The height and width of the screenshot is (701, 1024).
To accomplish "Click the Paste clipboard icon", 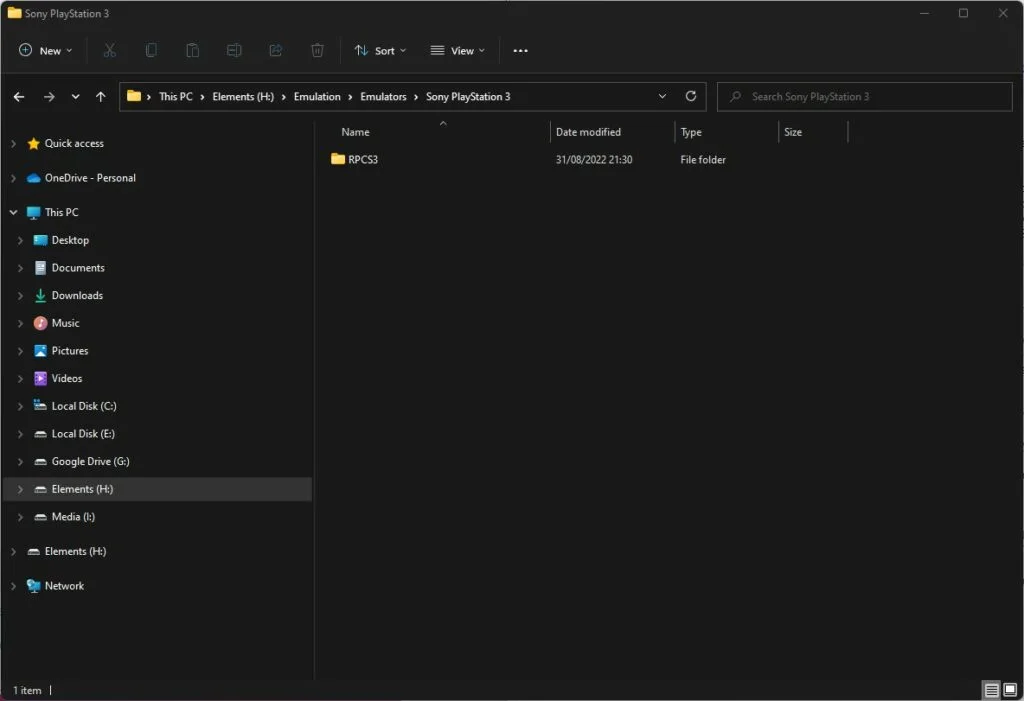I will (193, 50).
